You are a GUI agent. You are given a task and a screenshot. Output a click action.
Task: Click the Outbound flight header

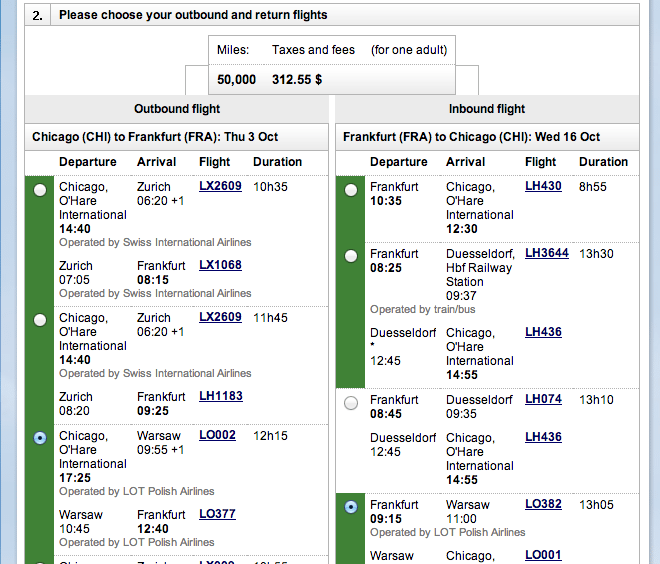[177, 109]
